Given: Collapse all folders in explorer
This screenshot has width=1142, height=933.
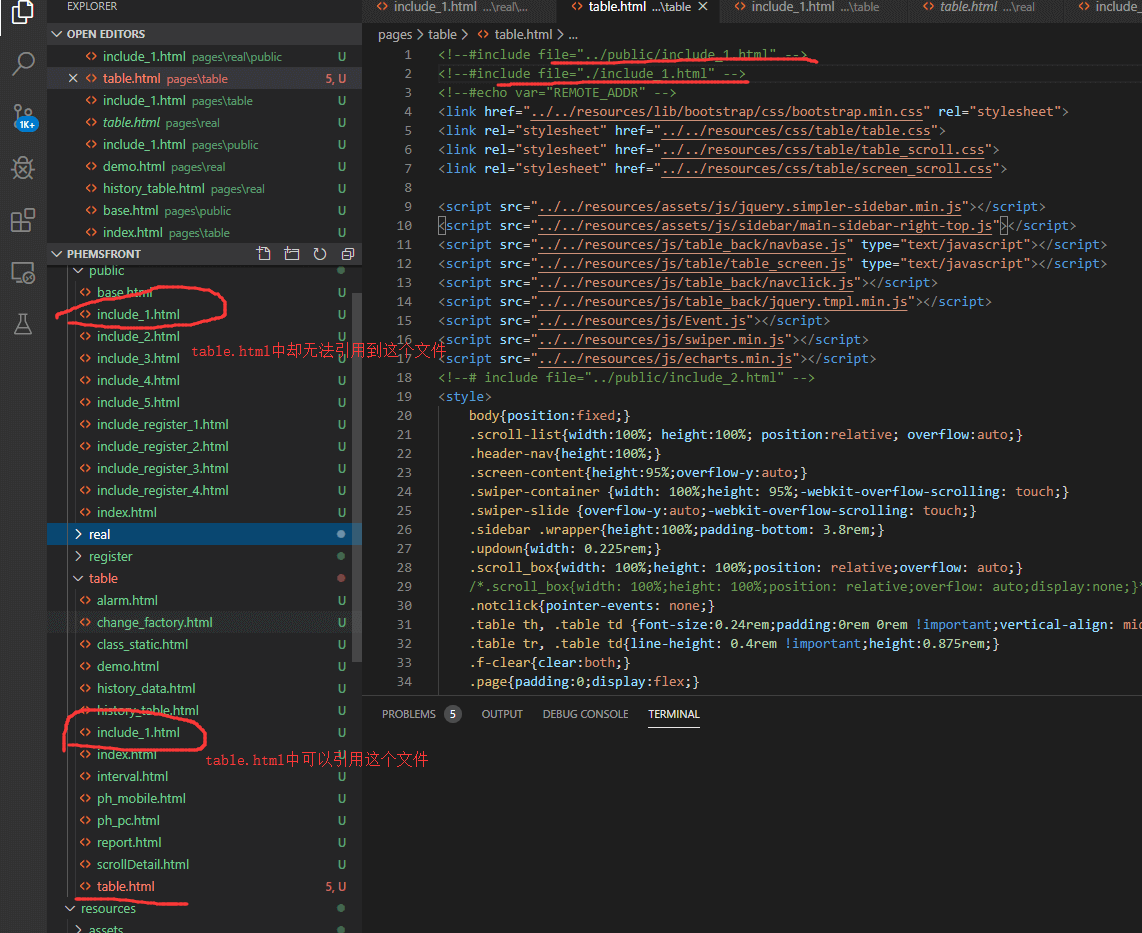Looking at the screenshot, I should pyautogui.click(x=347, y=254).
